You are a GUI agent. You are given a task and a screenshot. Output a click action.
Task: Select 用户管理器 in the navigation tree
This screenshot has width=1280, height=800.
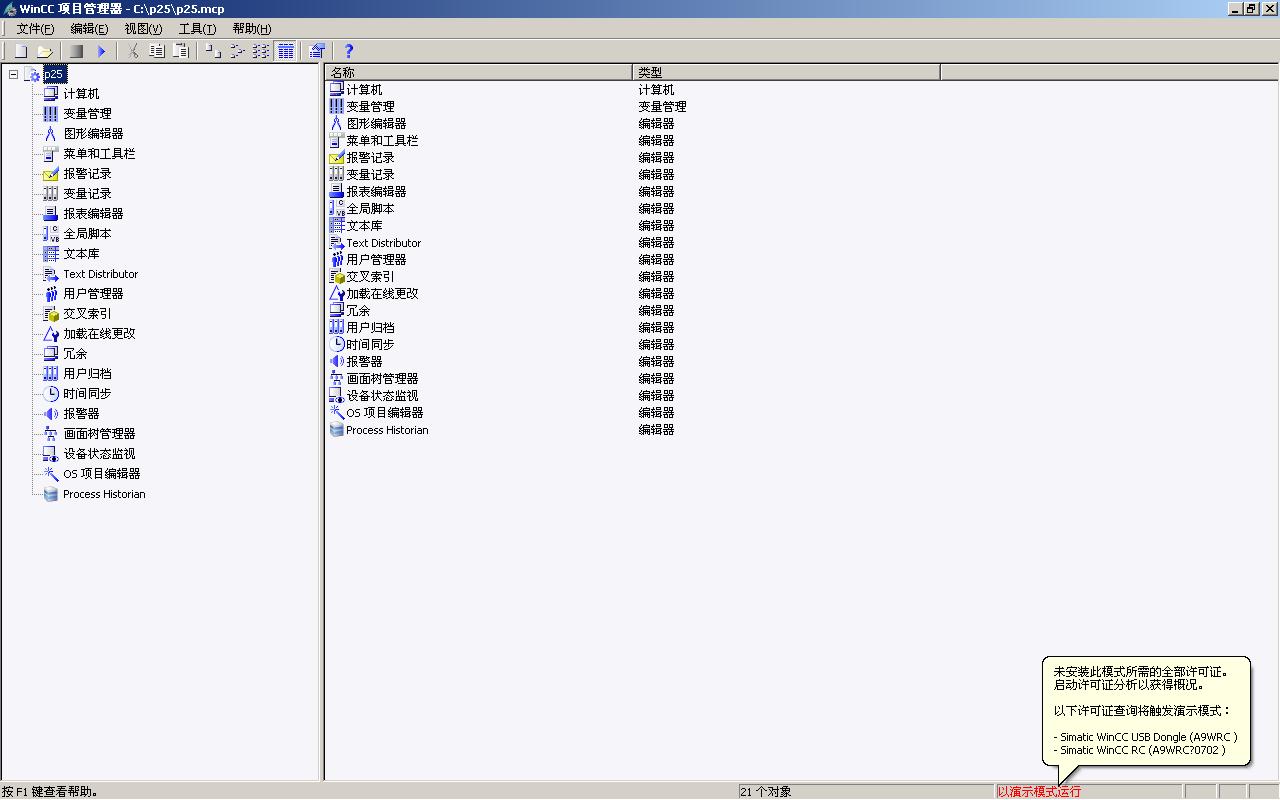[93, 294]
